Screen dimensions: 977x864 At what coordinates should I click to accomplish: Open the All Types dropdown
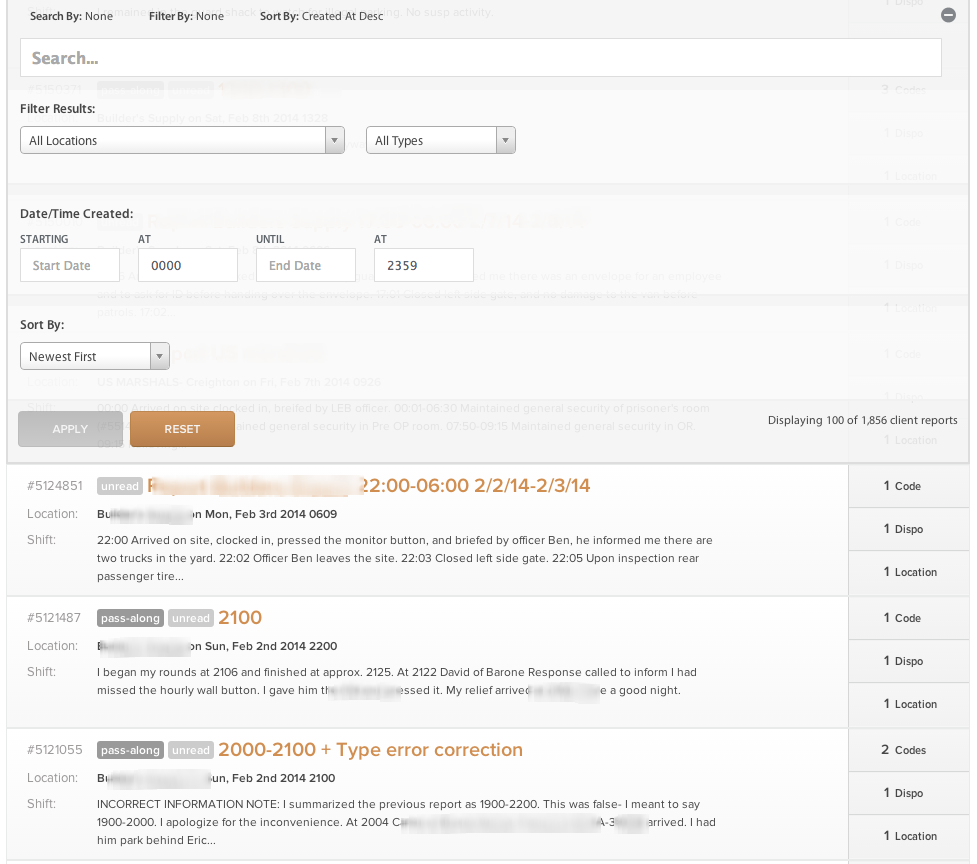pos(441,140)
